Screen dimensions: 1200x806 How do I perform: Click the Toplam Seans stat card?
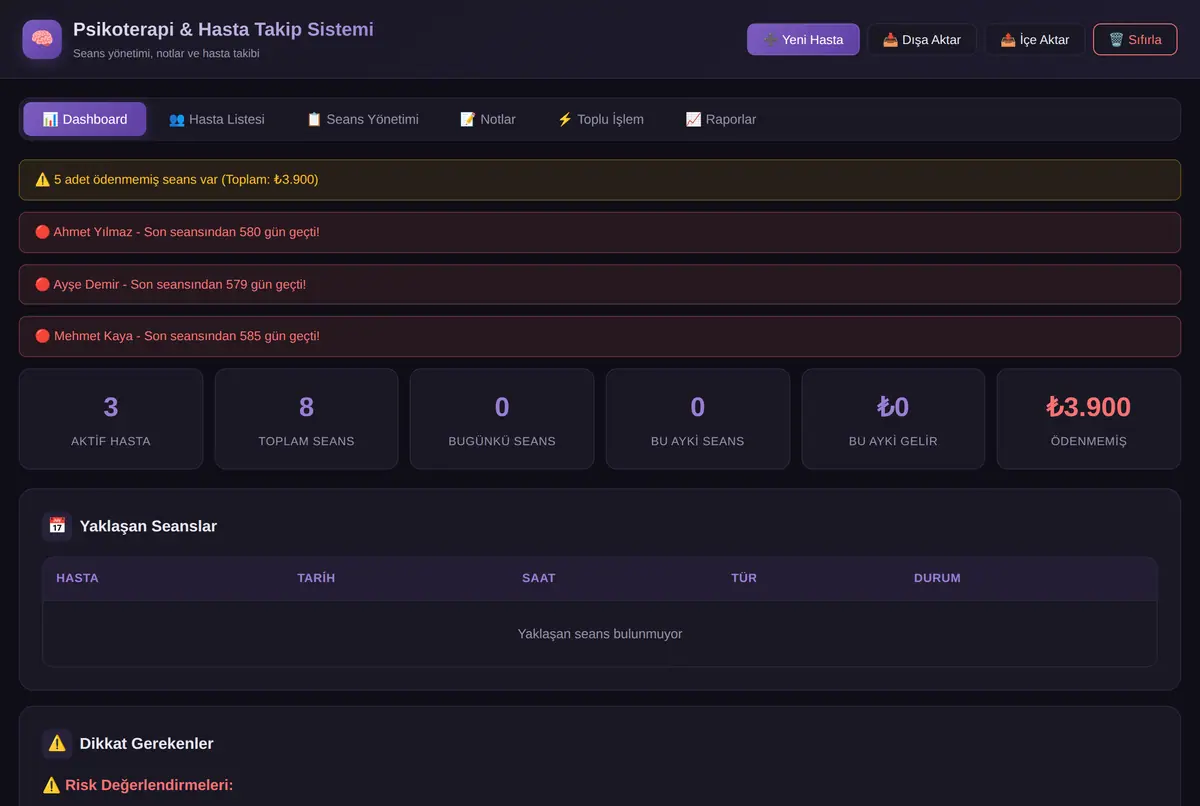pyautogui.click(x=306, y=419)
